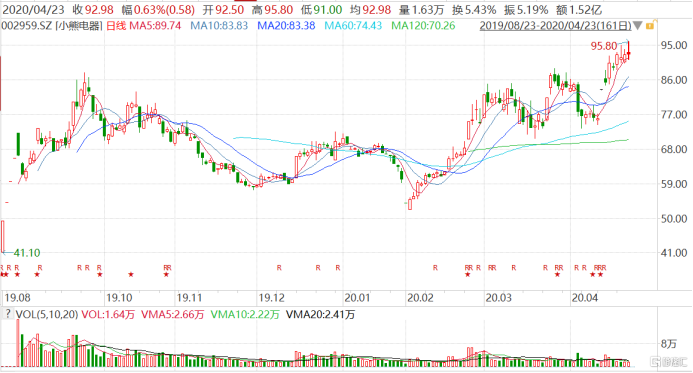693x373 pixels.
Task: Click the VMA10:2.22万 value
Action: (x=245, y=315)
